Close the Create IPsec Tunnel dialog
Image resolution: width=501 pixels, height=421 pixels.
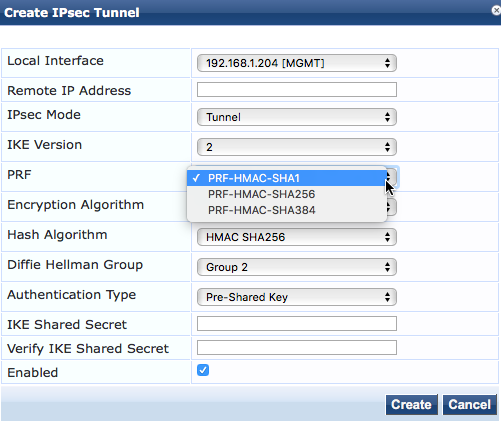(x=496, y=10)
